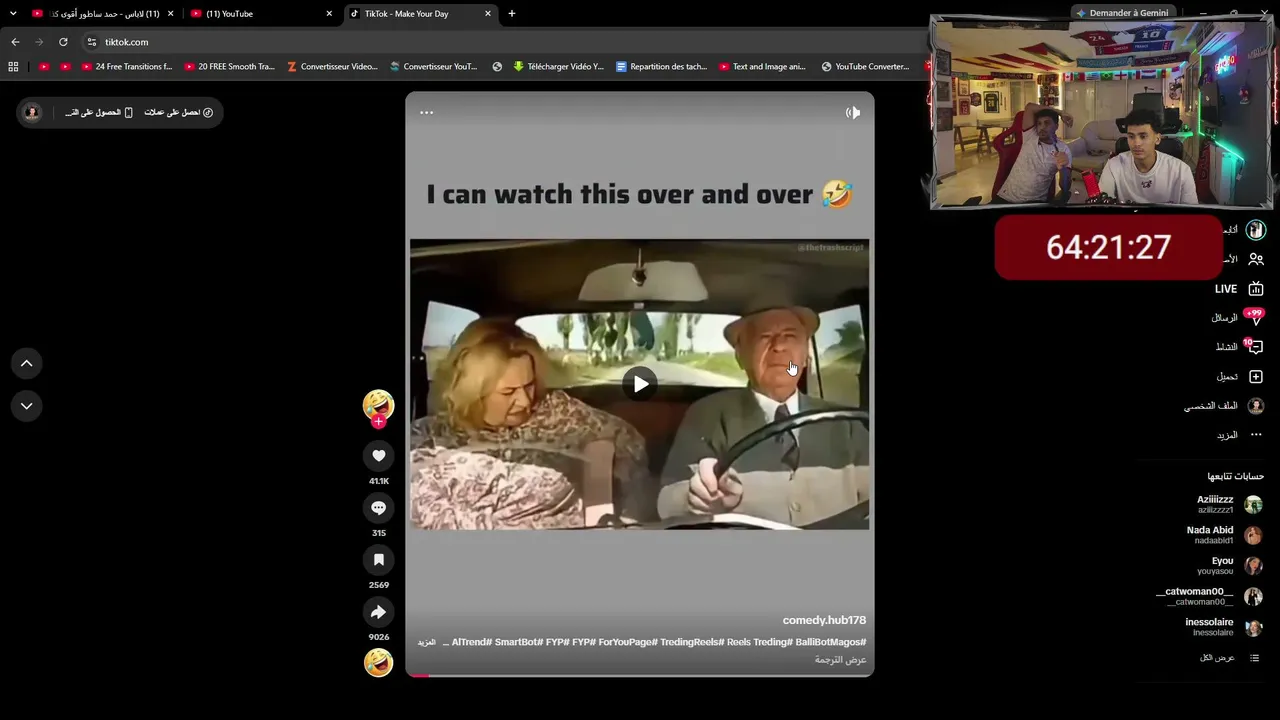The height and width of the screenshot is (720, 1280).
Task: Seek on the video progress bar
Action: [640, 675]
